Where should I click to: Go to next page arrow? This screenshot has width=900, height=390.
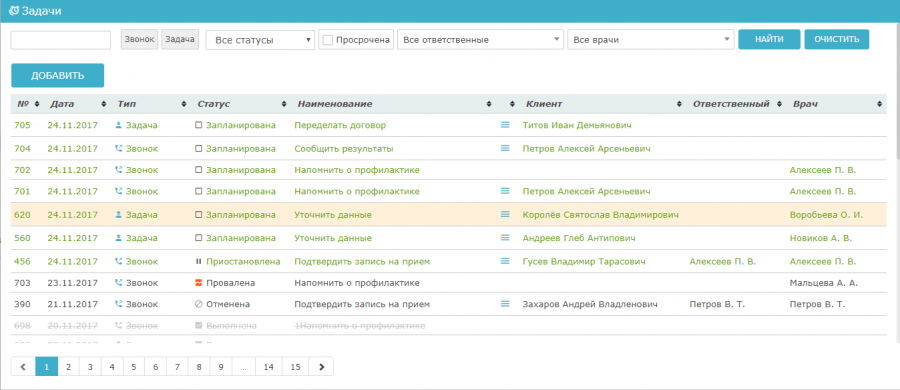[x=321, y=366]
